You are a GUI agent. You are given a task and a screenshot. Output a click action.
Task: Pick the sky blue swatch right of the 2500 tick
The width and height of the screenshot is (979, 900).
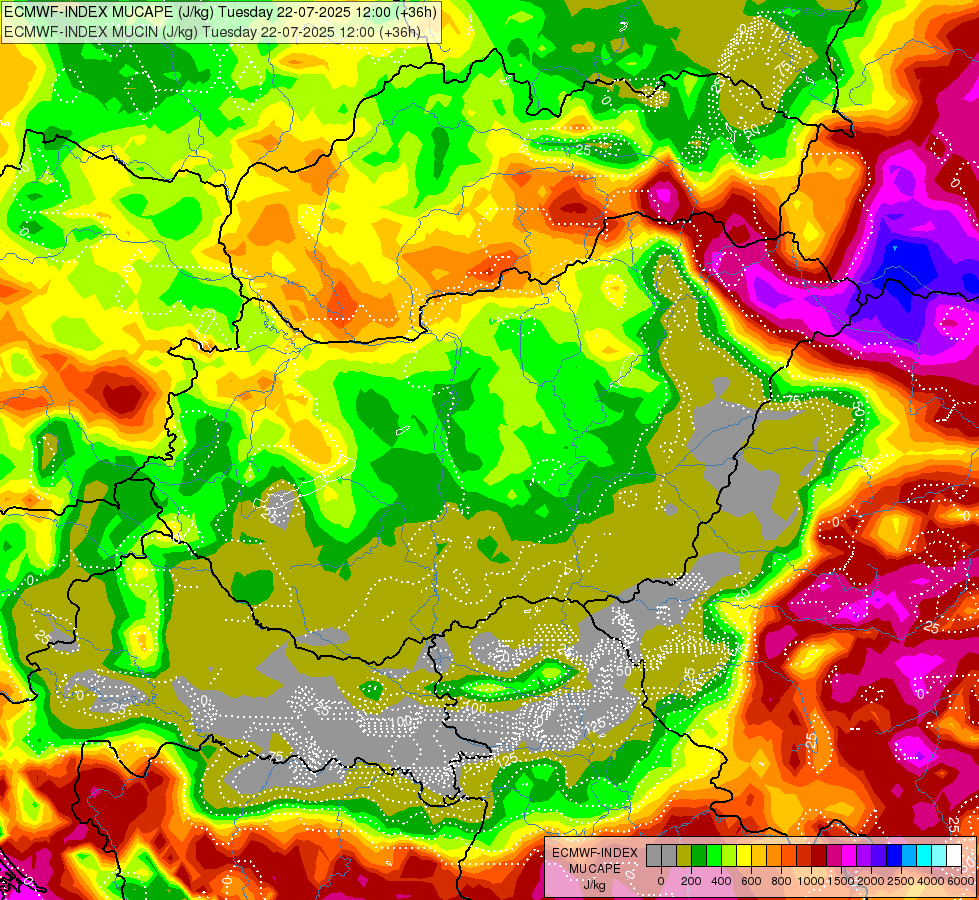pos(910,856)
